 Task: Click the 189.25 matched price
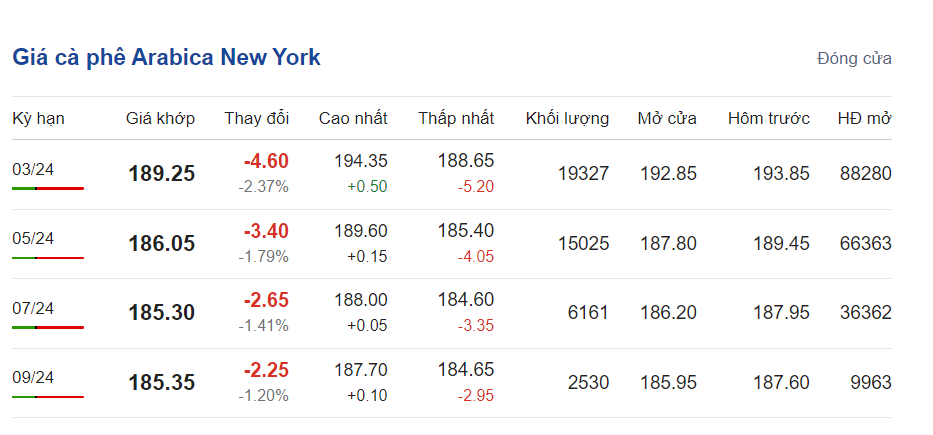[x=161, y=174]
